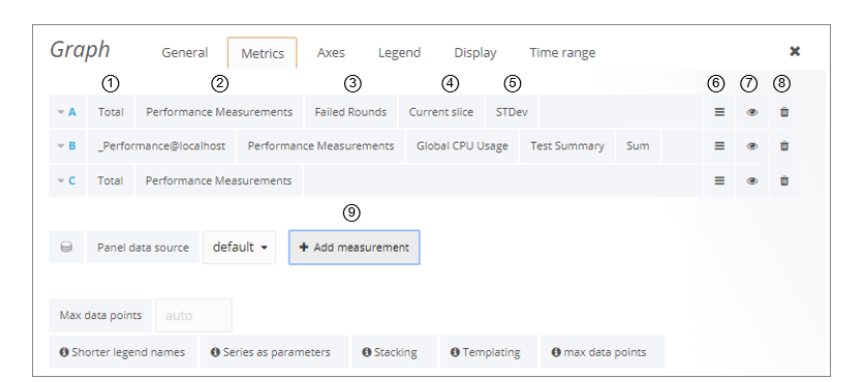Viewport: 846px width, 382px height.
Task: Collapse query row B using its arrow
Action: click(x=61, y=146)
